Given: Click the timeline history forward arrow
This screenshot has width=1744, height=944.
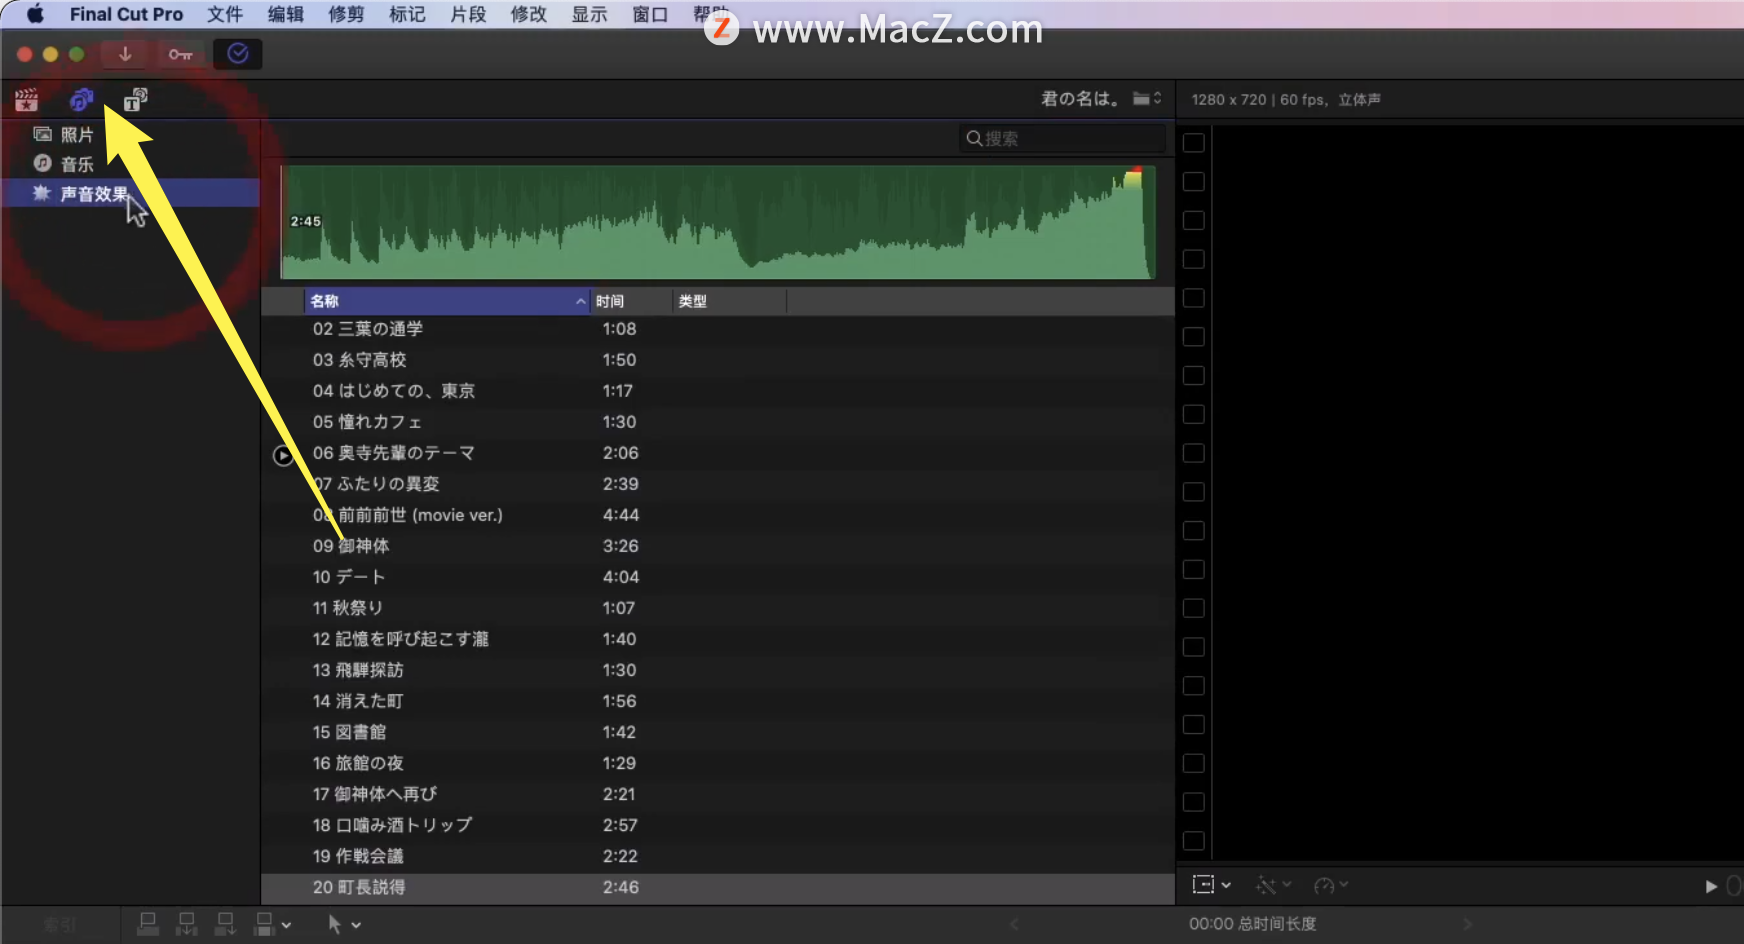Looking at the screenshot, I should point(1468,925).
